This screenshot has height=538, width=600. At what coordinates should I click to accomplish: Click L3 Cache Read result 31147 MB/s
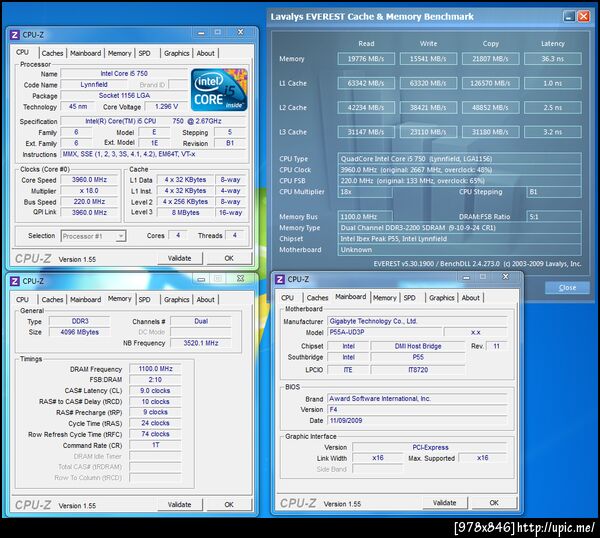366,132
